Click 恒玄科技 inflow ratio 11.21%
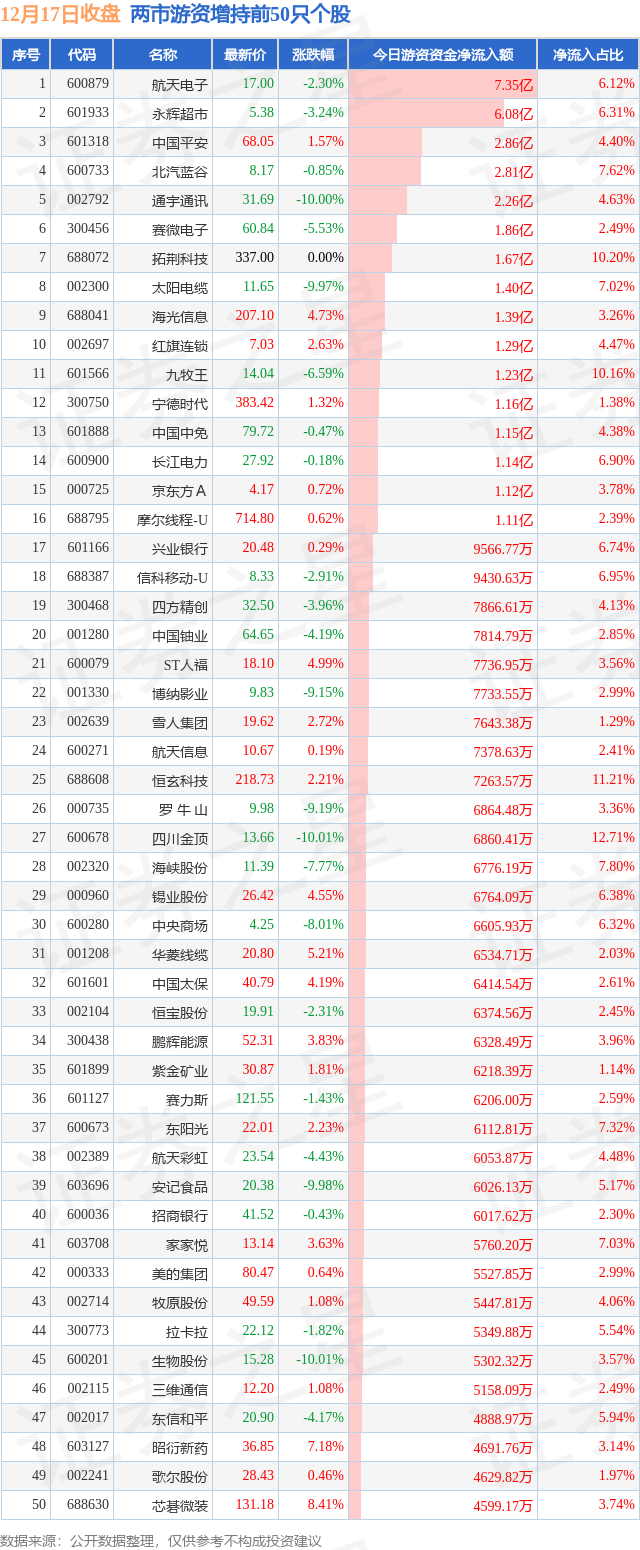The height and width of the screenshot is (1550, 640). coord(614,780)
